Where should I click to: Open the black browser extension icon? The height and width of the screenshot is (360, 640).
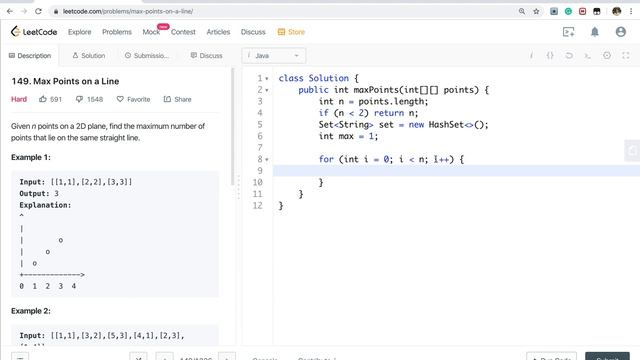click(x=597, y=11)
